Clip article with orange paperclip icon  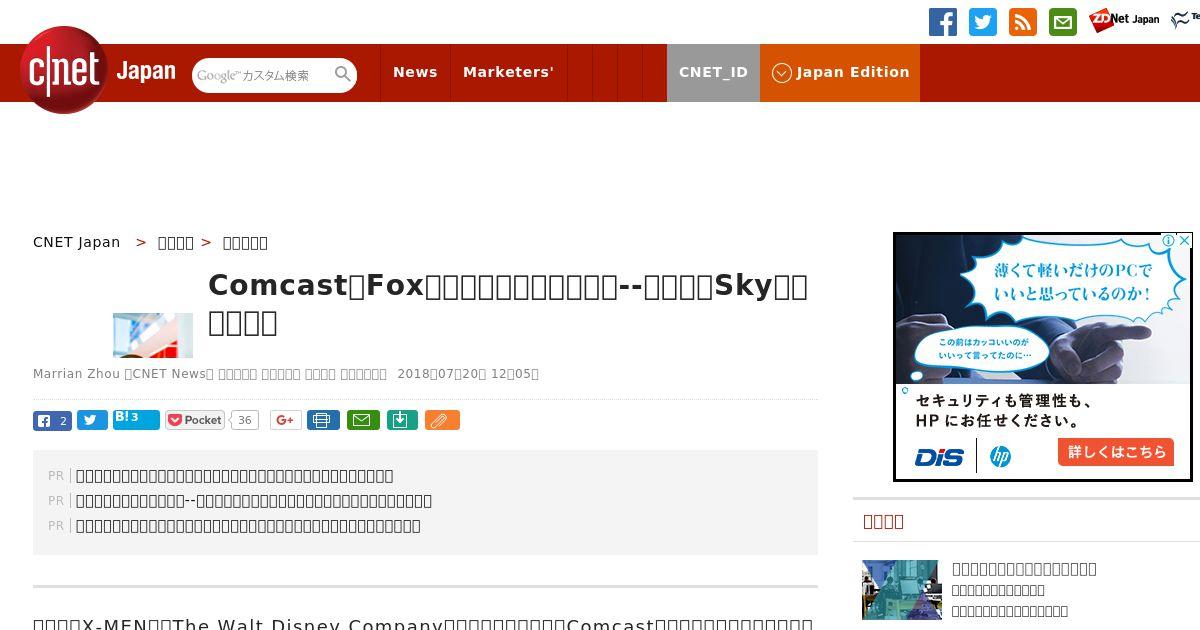pyautogui.click(x=442, y=420)
